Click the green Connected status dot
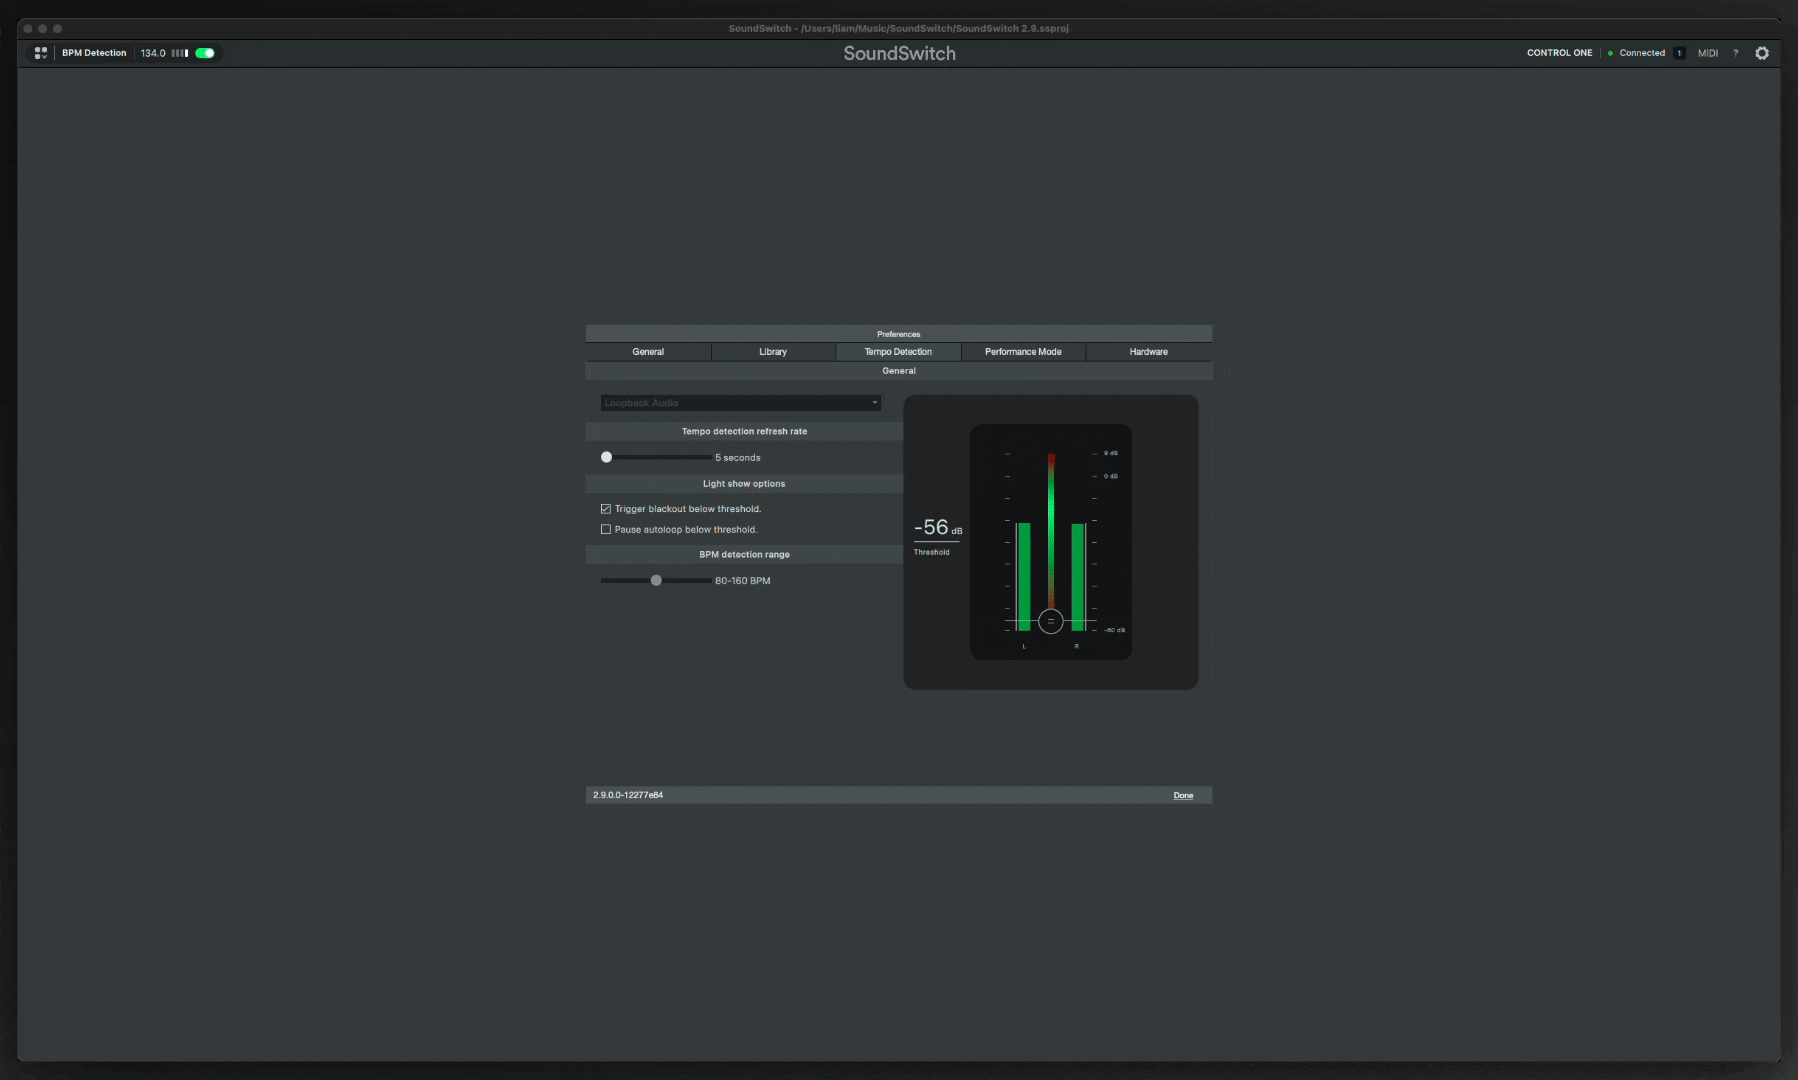This screenshot has width=1798, height=1080. tap(1610, 53)
